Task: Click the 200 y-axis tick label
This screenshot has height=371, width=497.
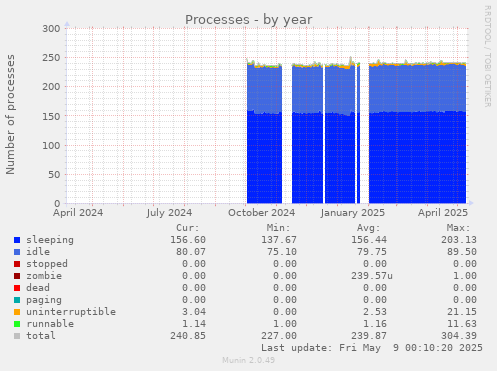Action: click(x=51, y=87)
